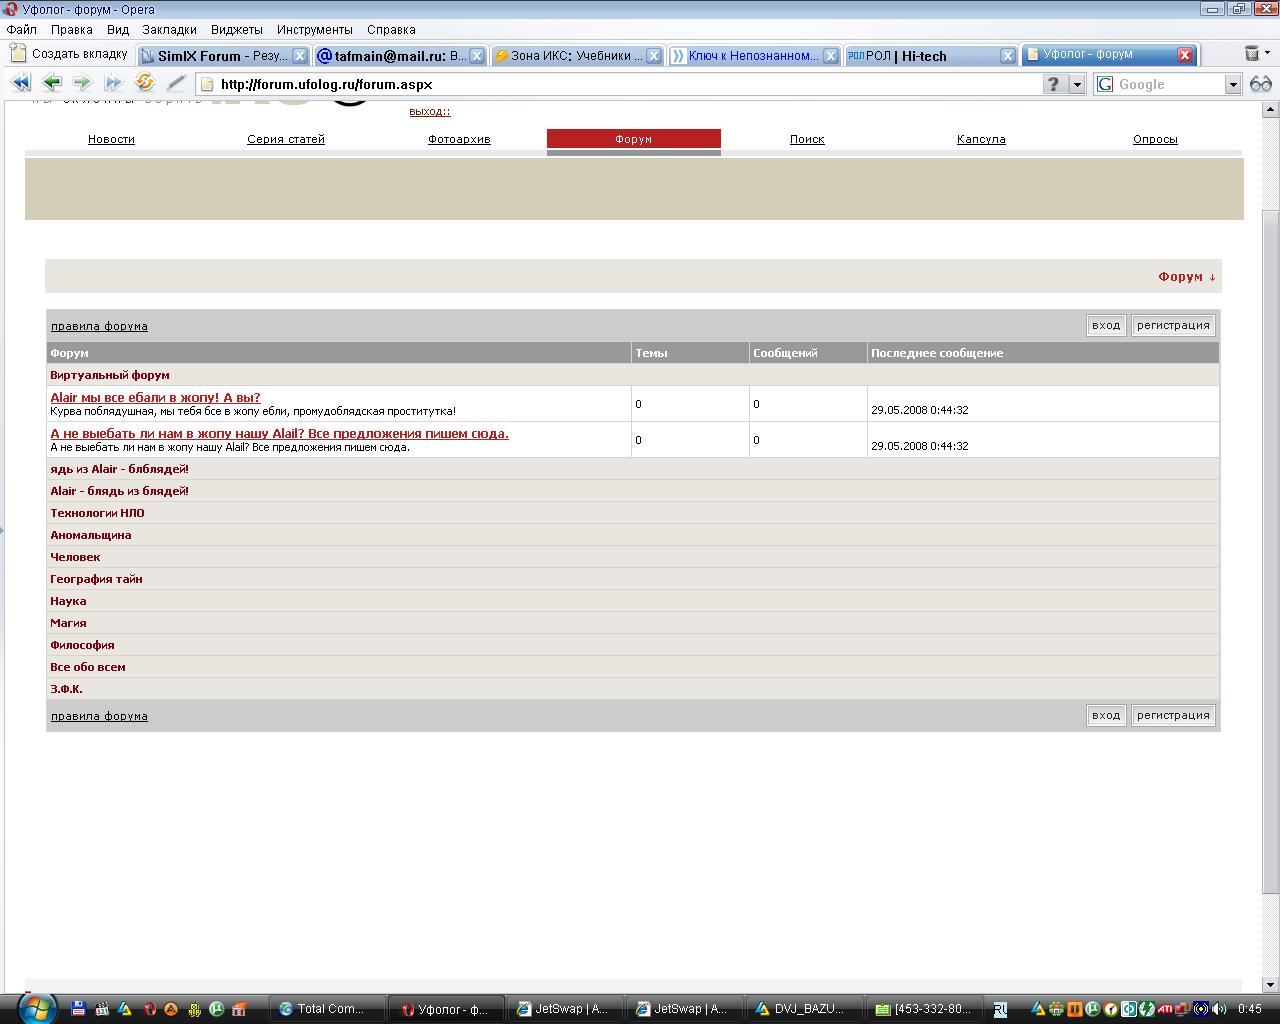Viewport: 1280px width, 1024px height.
Task: Open the Технологии НЛО forum category
Action: click(x=97, y=513)
